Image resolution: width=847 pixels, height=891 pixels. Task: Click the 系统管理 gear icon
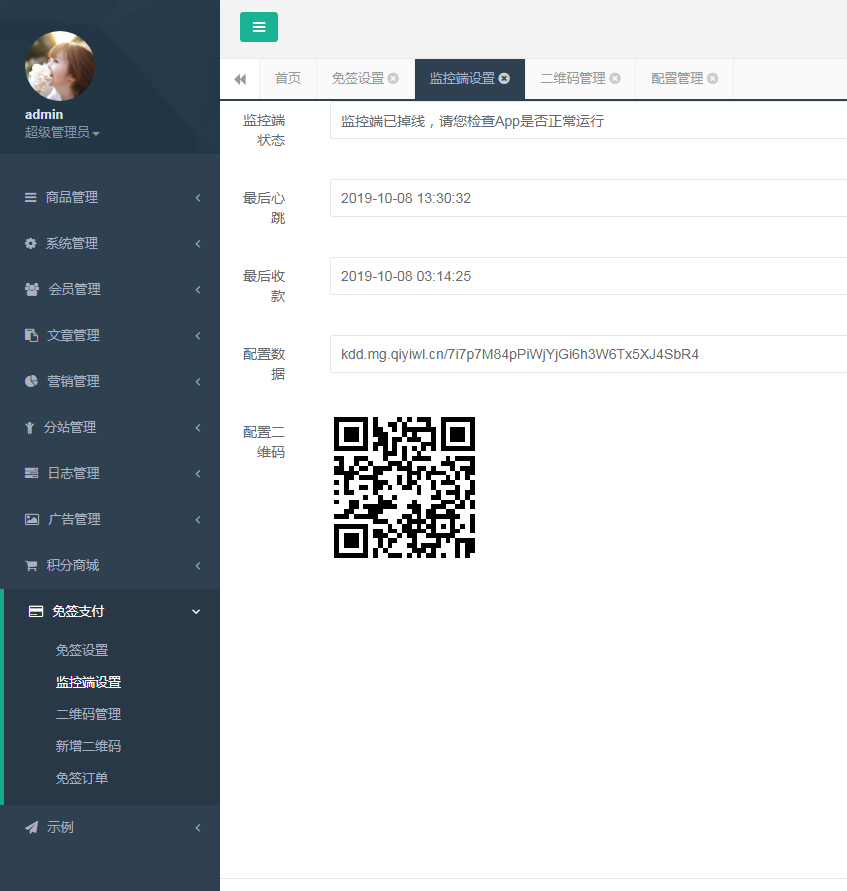[31, 244]
